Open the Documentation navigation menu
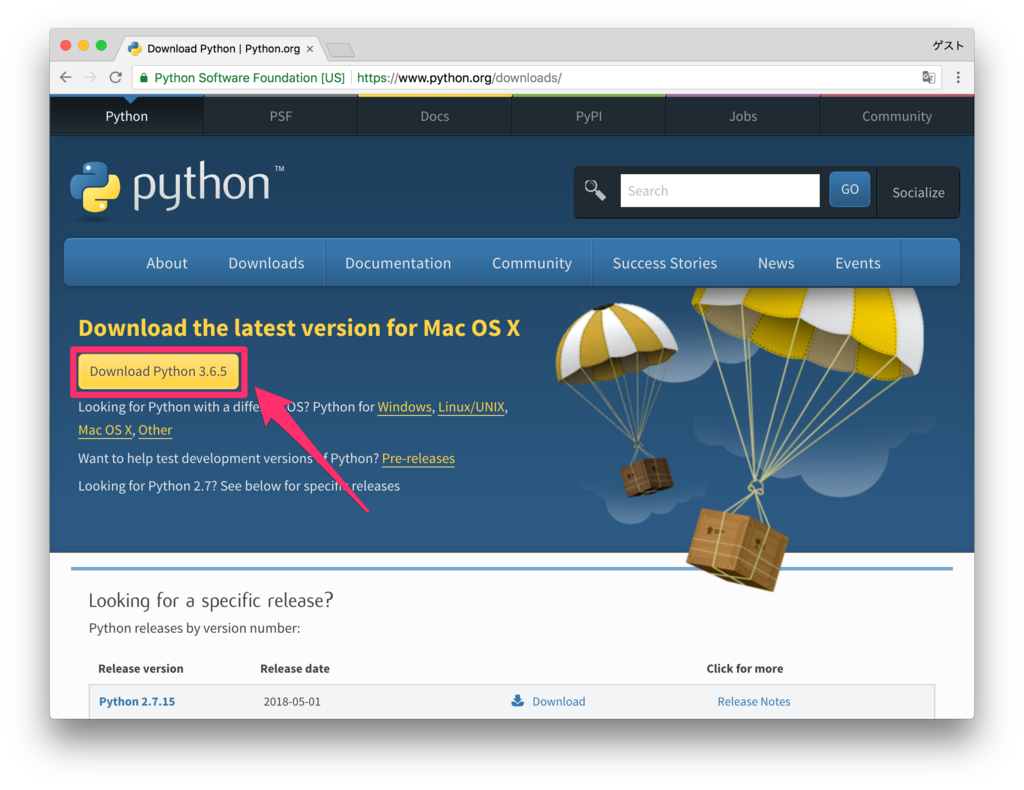The image size is (1024, 790). pos(398,263)
